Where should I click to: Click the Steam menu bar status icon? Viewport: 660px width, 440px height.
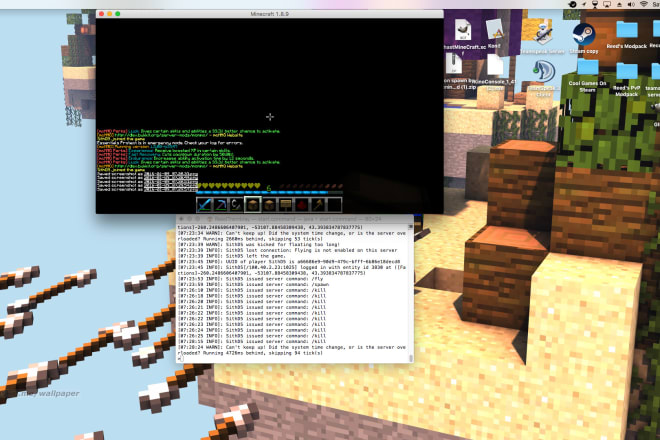pos(572,4)
